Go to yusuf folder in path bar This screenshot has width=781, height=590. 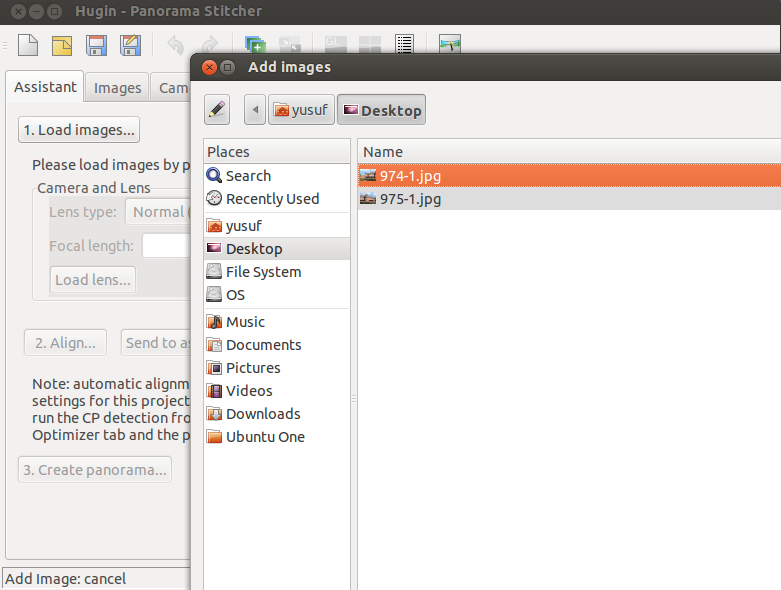(x=301, y=110)
